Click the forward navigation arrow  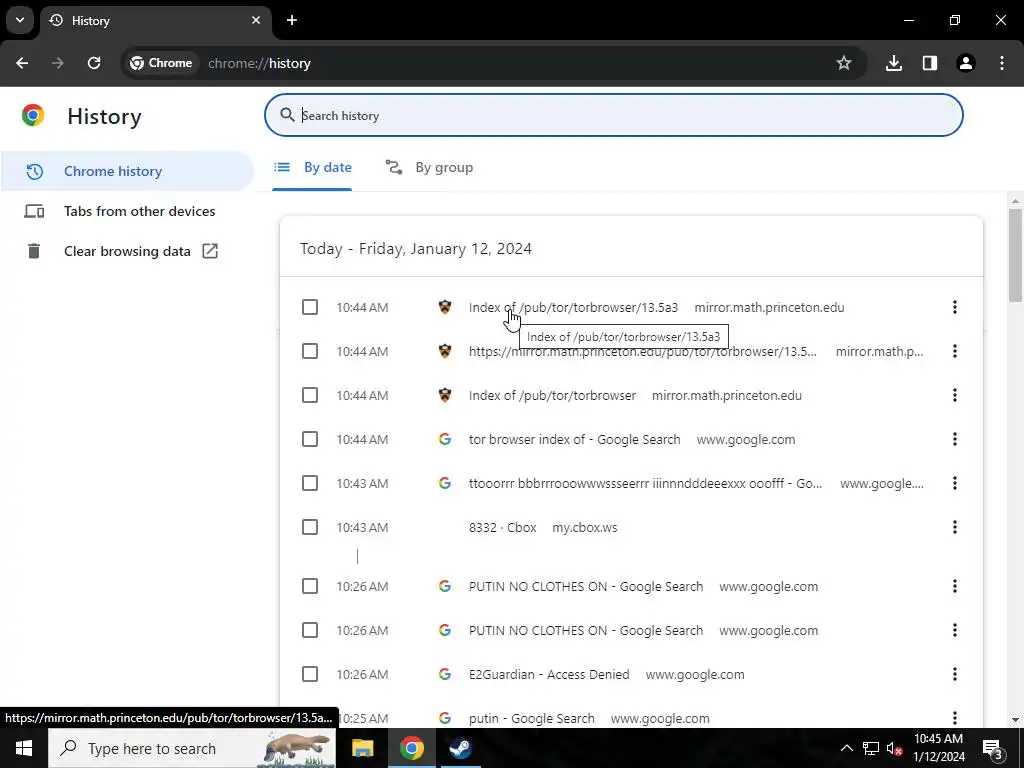[58, 63]
